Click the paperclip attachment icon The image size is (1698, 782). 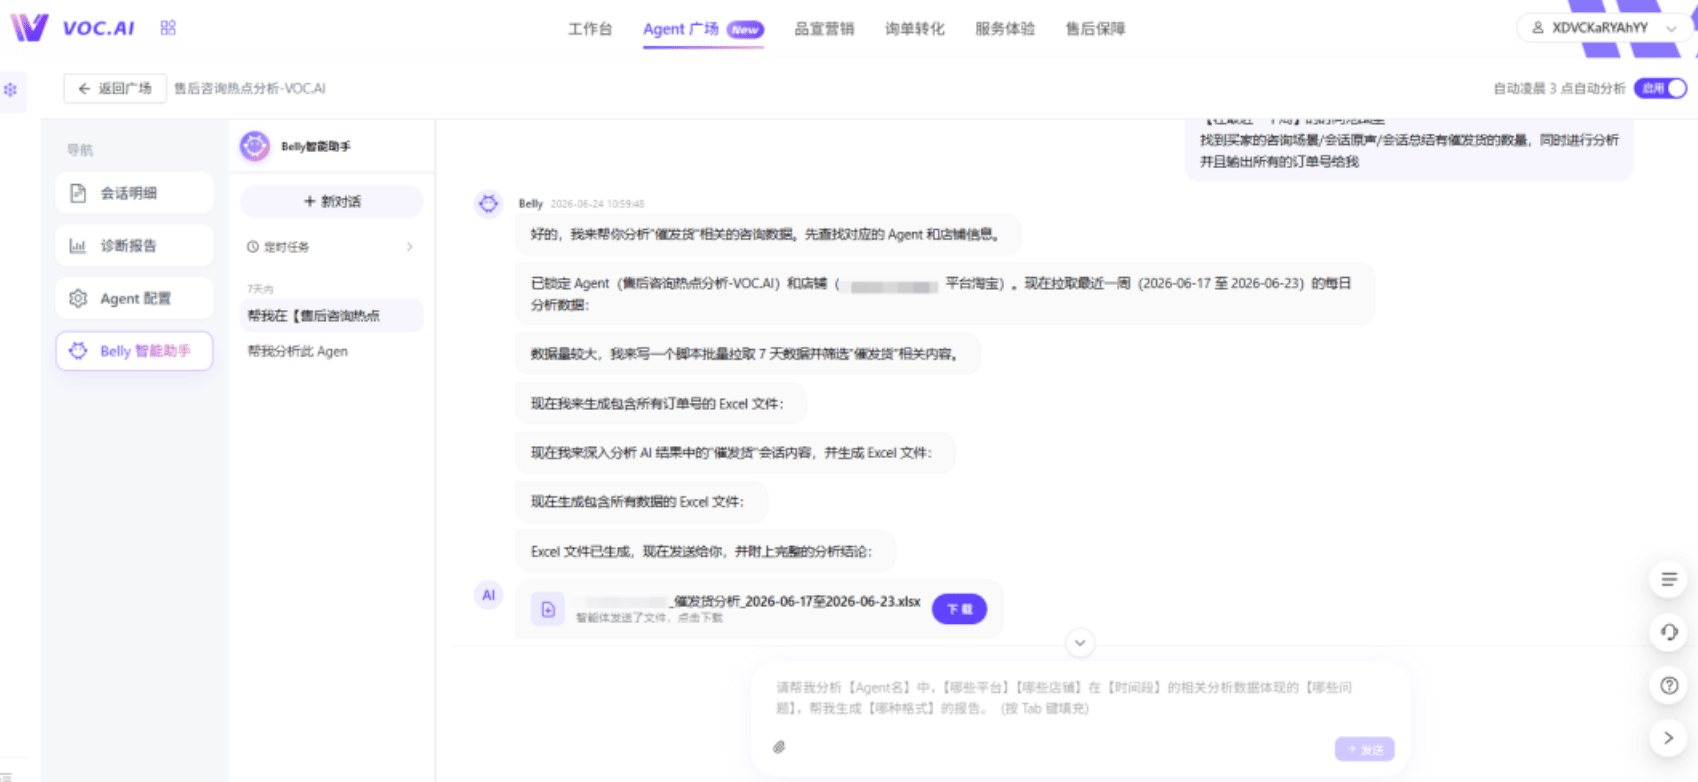(x=779, y=747)
